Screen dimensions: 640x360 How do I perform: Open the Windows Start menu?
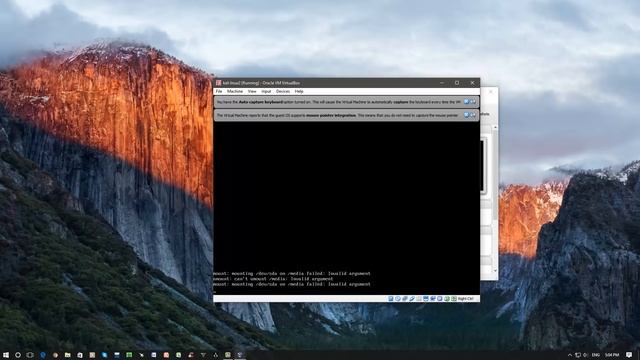(x=6, y=355)
